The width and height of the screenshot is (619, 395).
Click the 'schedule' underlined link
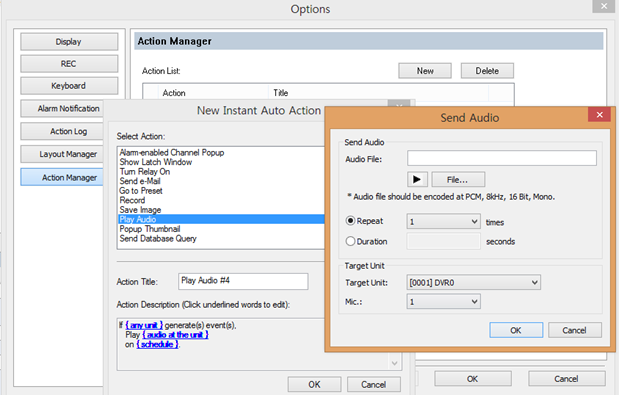tap(158, 344)
